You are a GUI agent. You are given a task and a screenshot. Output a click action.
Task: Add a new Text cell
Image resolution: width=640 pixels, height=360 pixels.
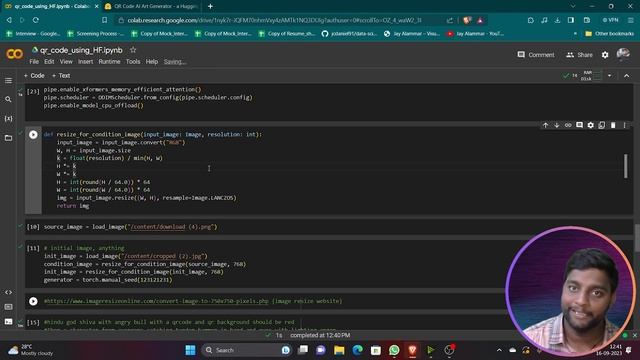tap(61, 76)
